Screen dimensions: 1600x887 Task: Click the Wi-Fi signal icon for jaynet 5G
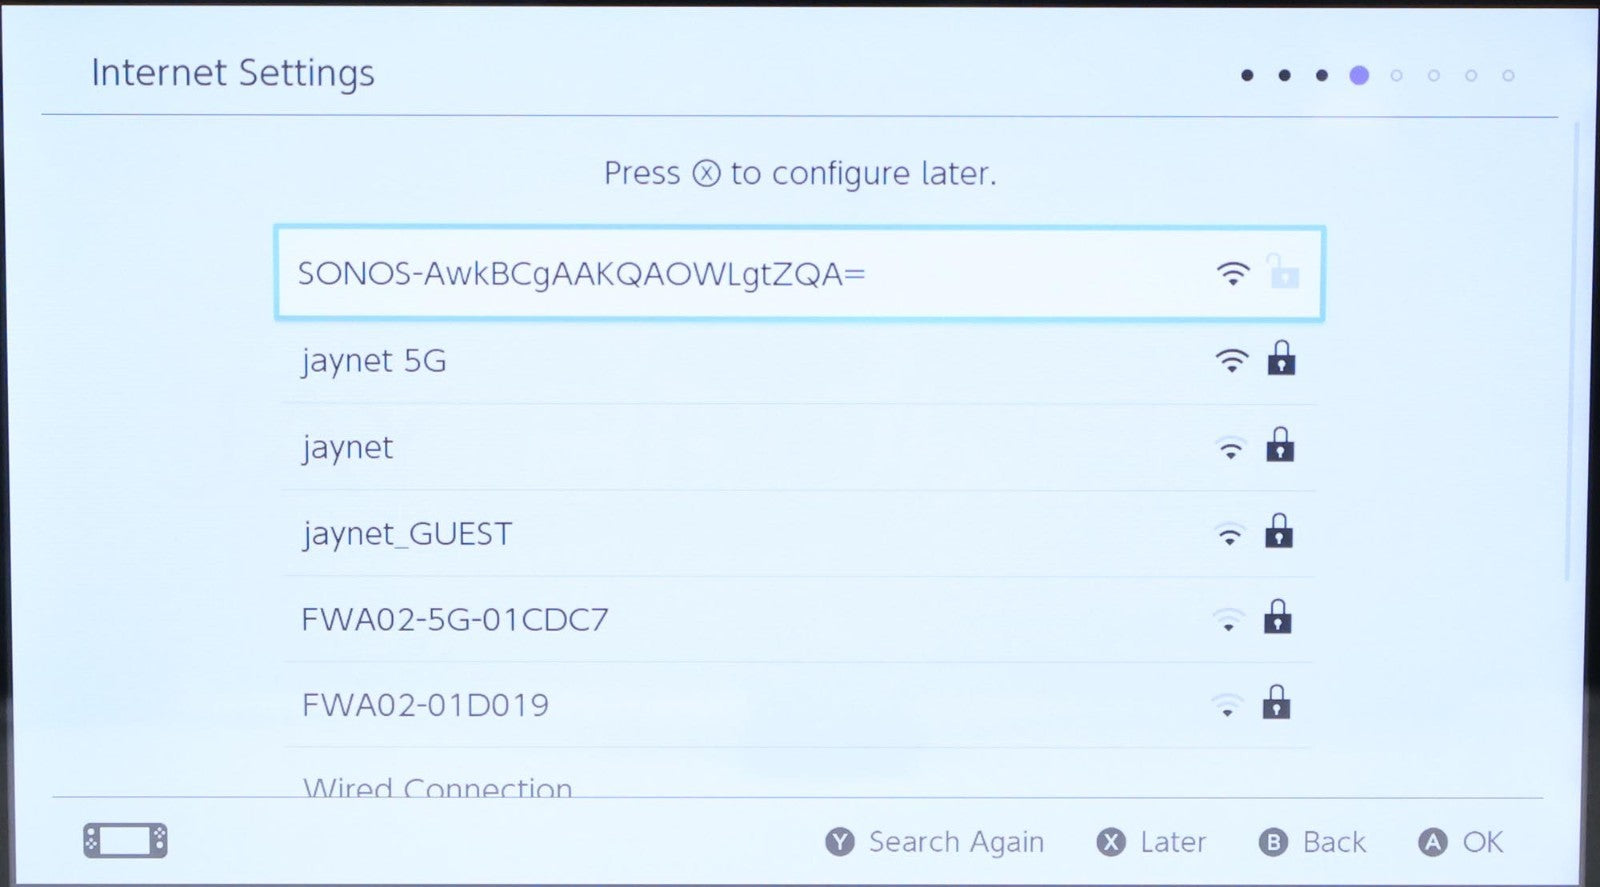pyautogui.click(x=1232, y=360)
